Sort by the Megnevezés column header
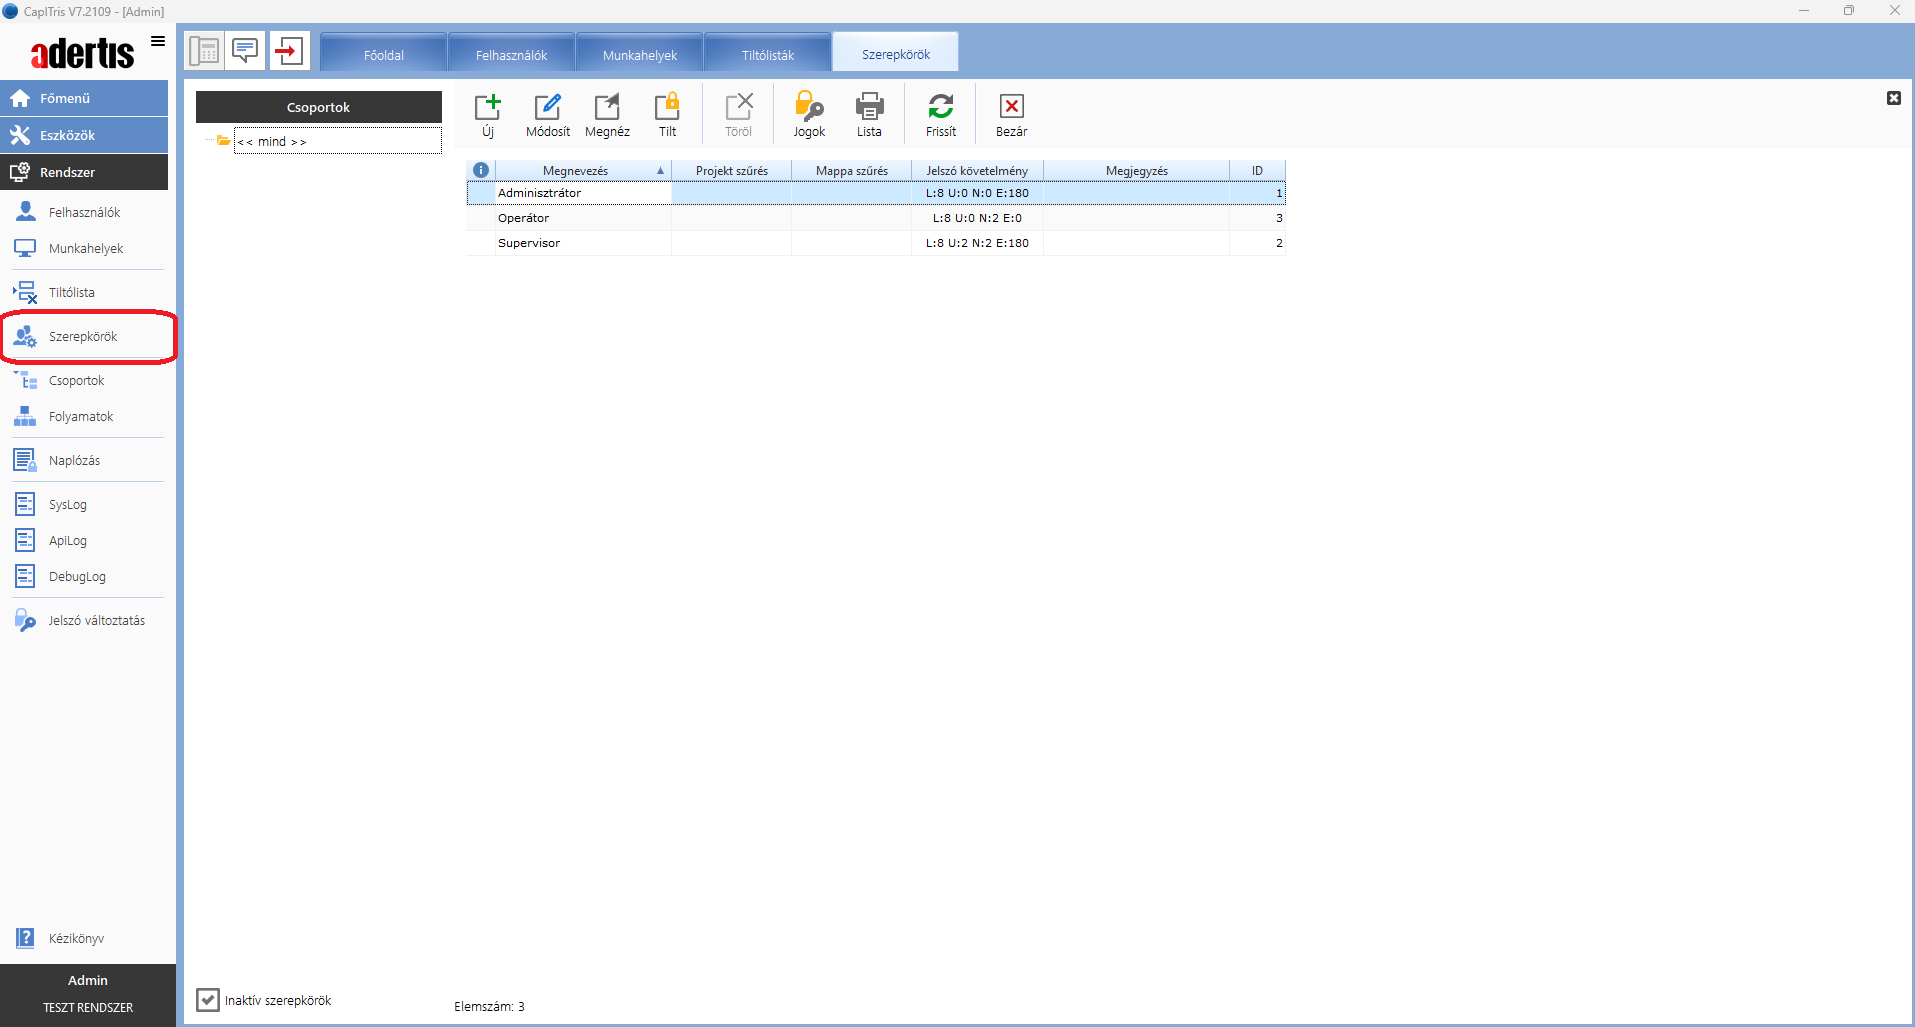The image size is (1915, 1027). coord(575,171)
